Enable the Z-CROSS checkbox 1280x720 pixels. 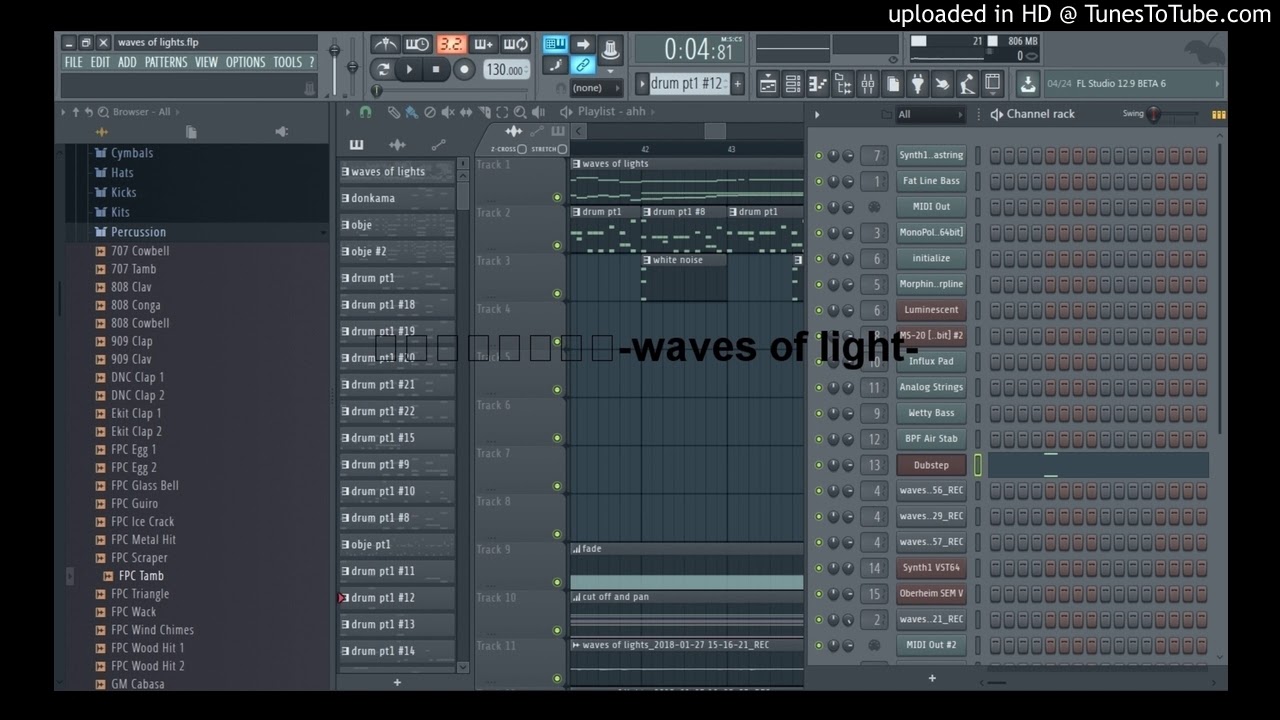[x=522, y=149]
